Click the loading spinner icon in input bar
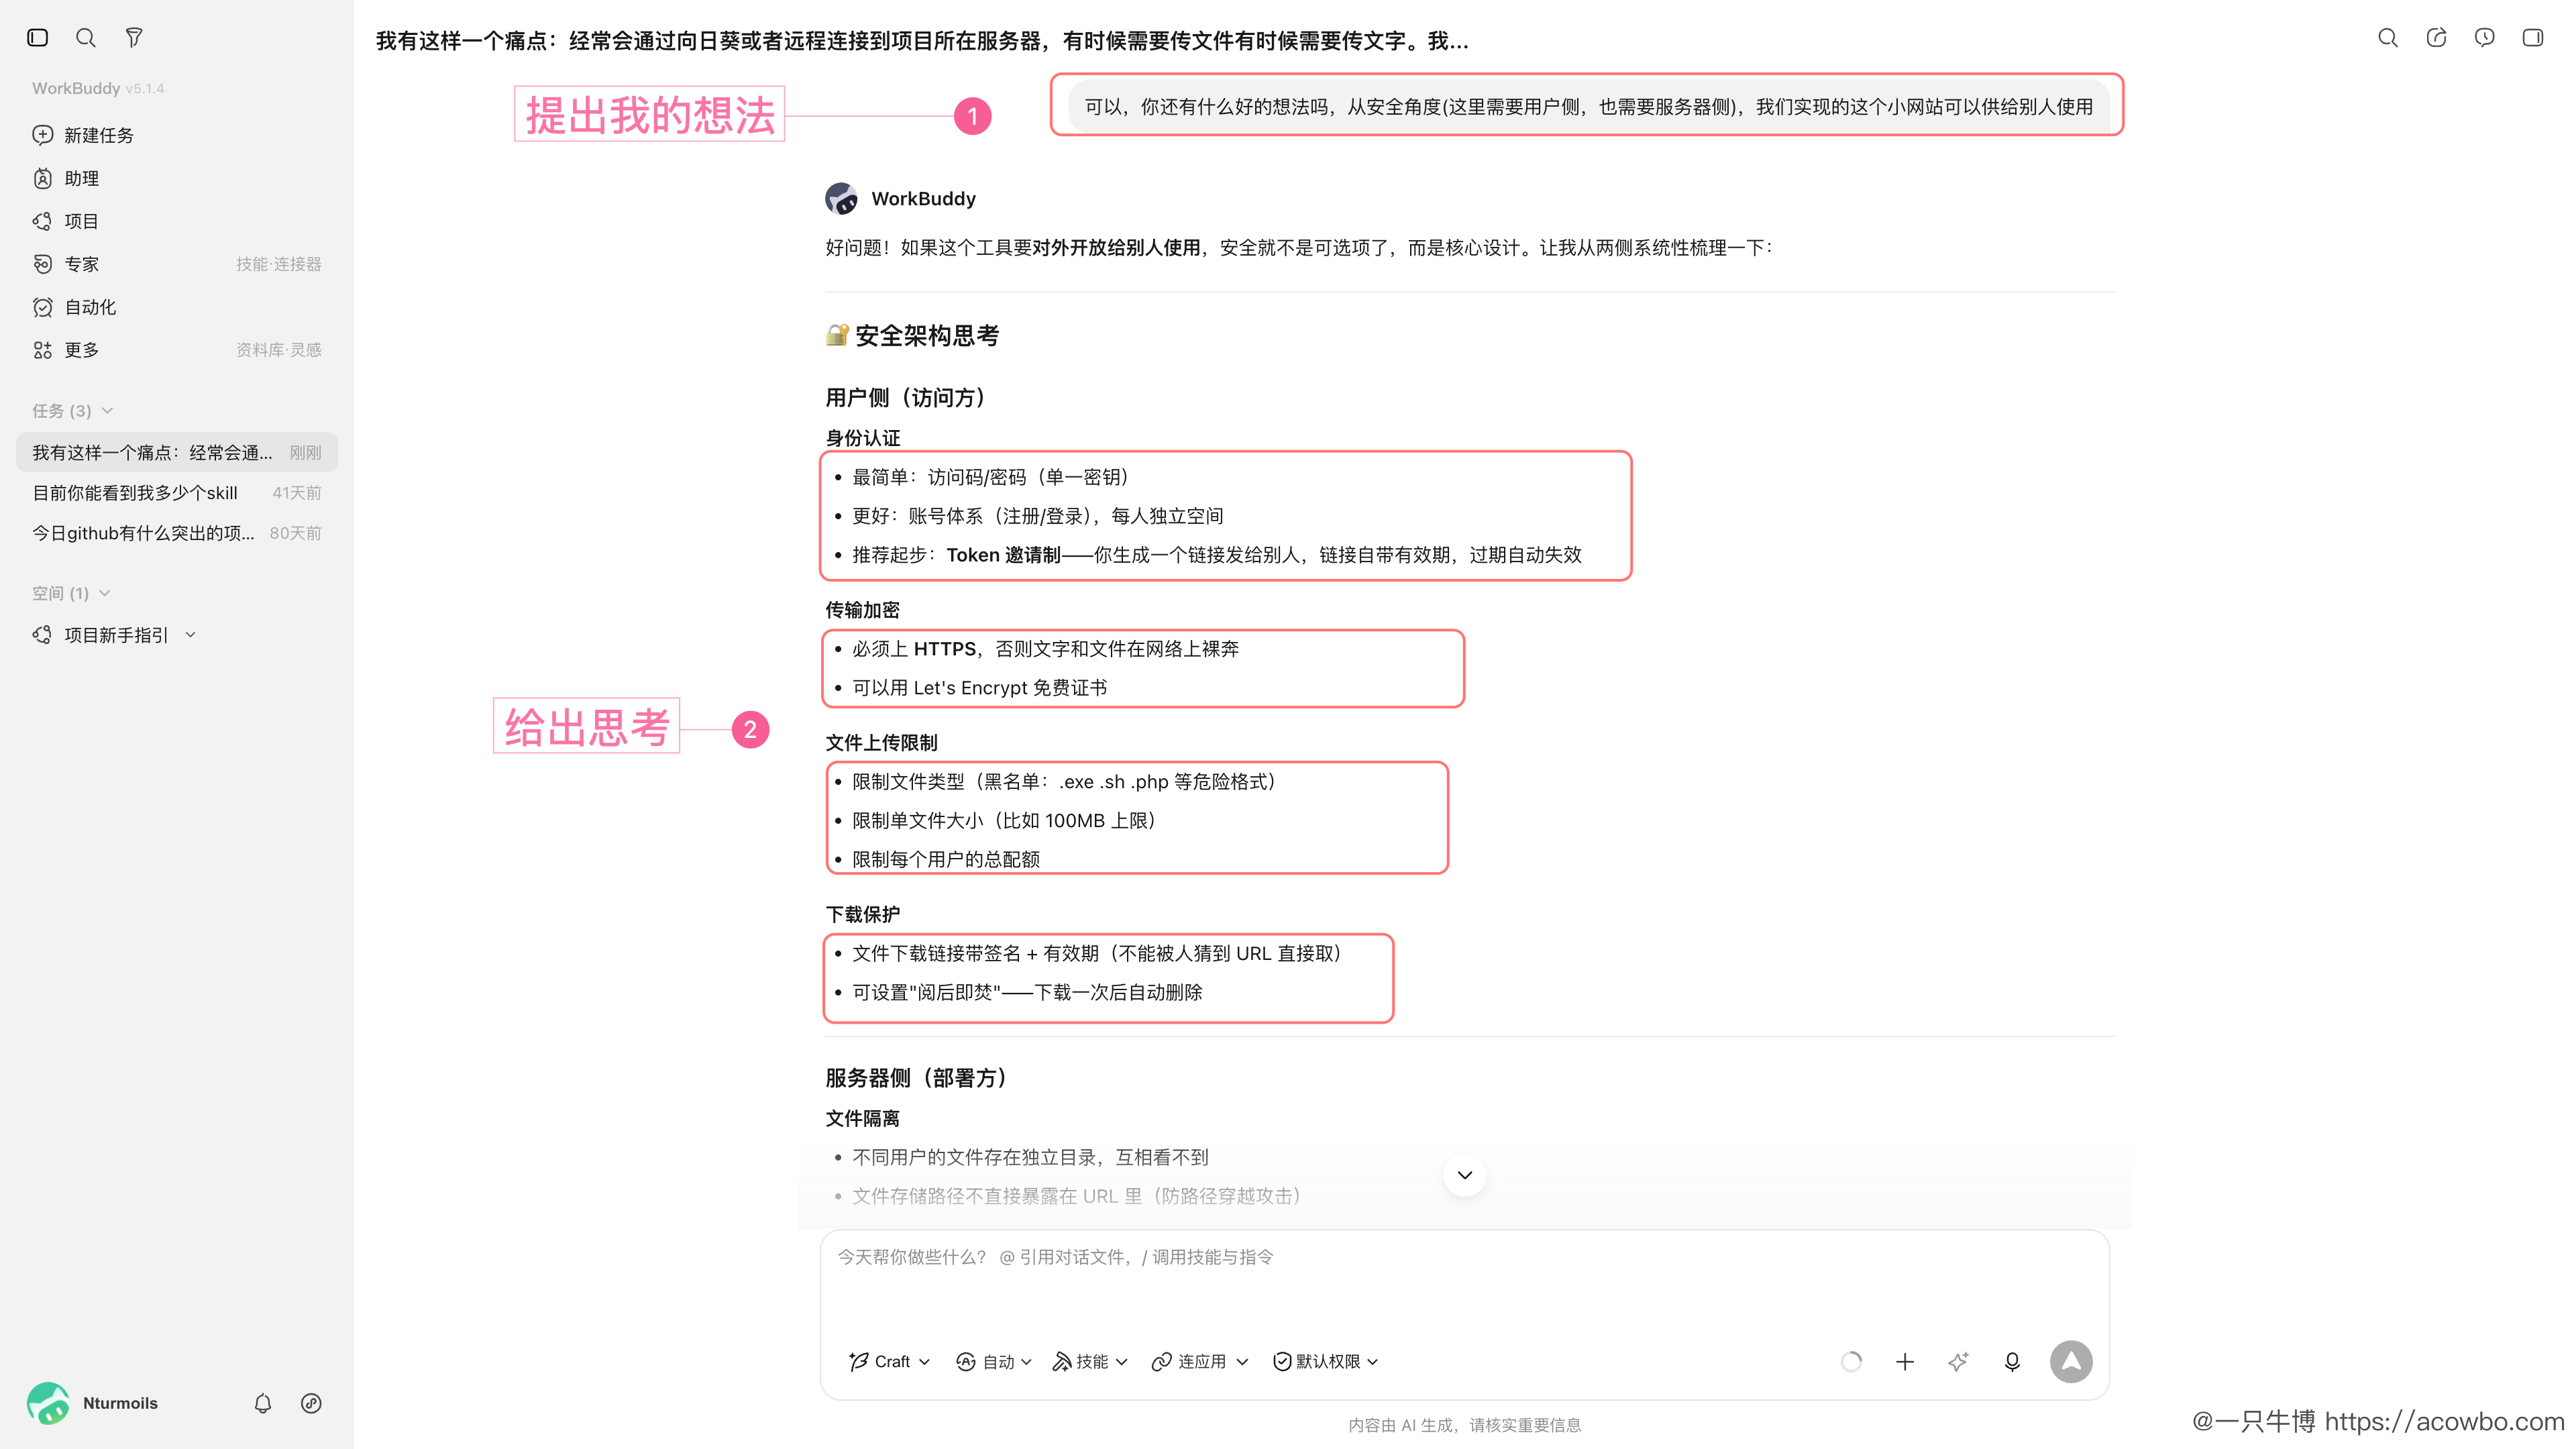 coord(1852,1361)
